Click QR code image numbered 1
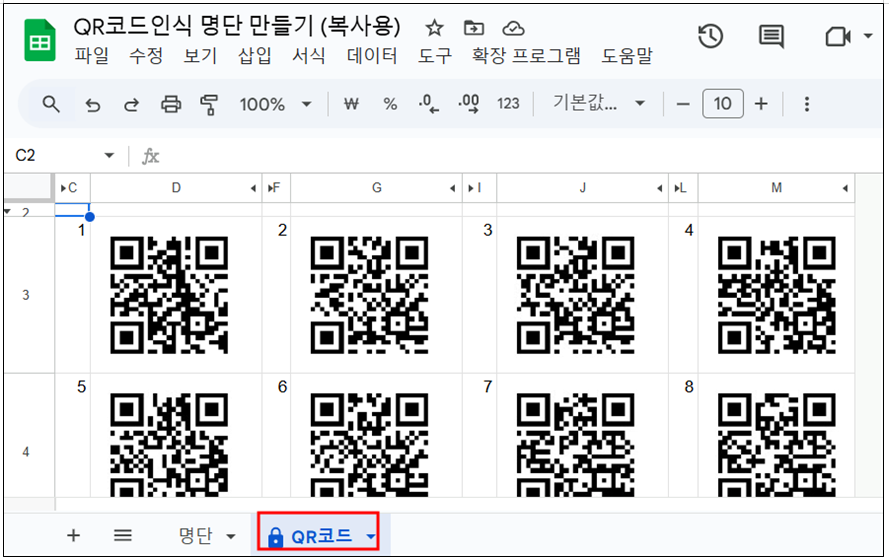 tap(169, 295)
